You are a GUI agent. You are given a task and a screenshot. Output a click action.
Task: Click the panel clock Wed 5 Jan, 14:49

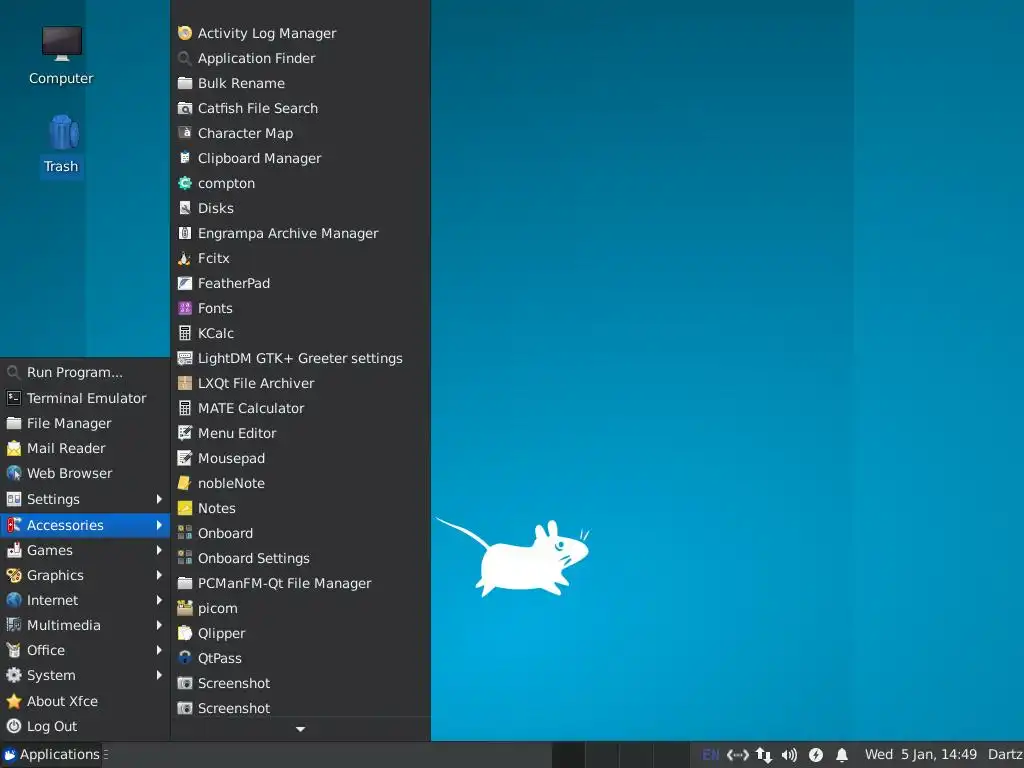click(921, 755)
